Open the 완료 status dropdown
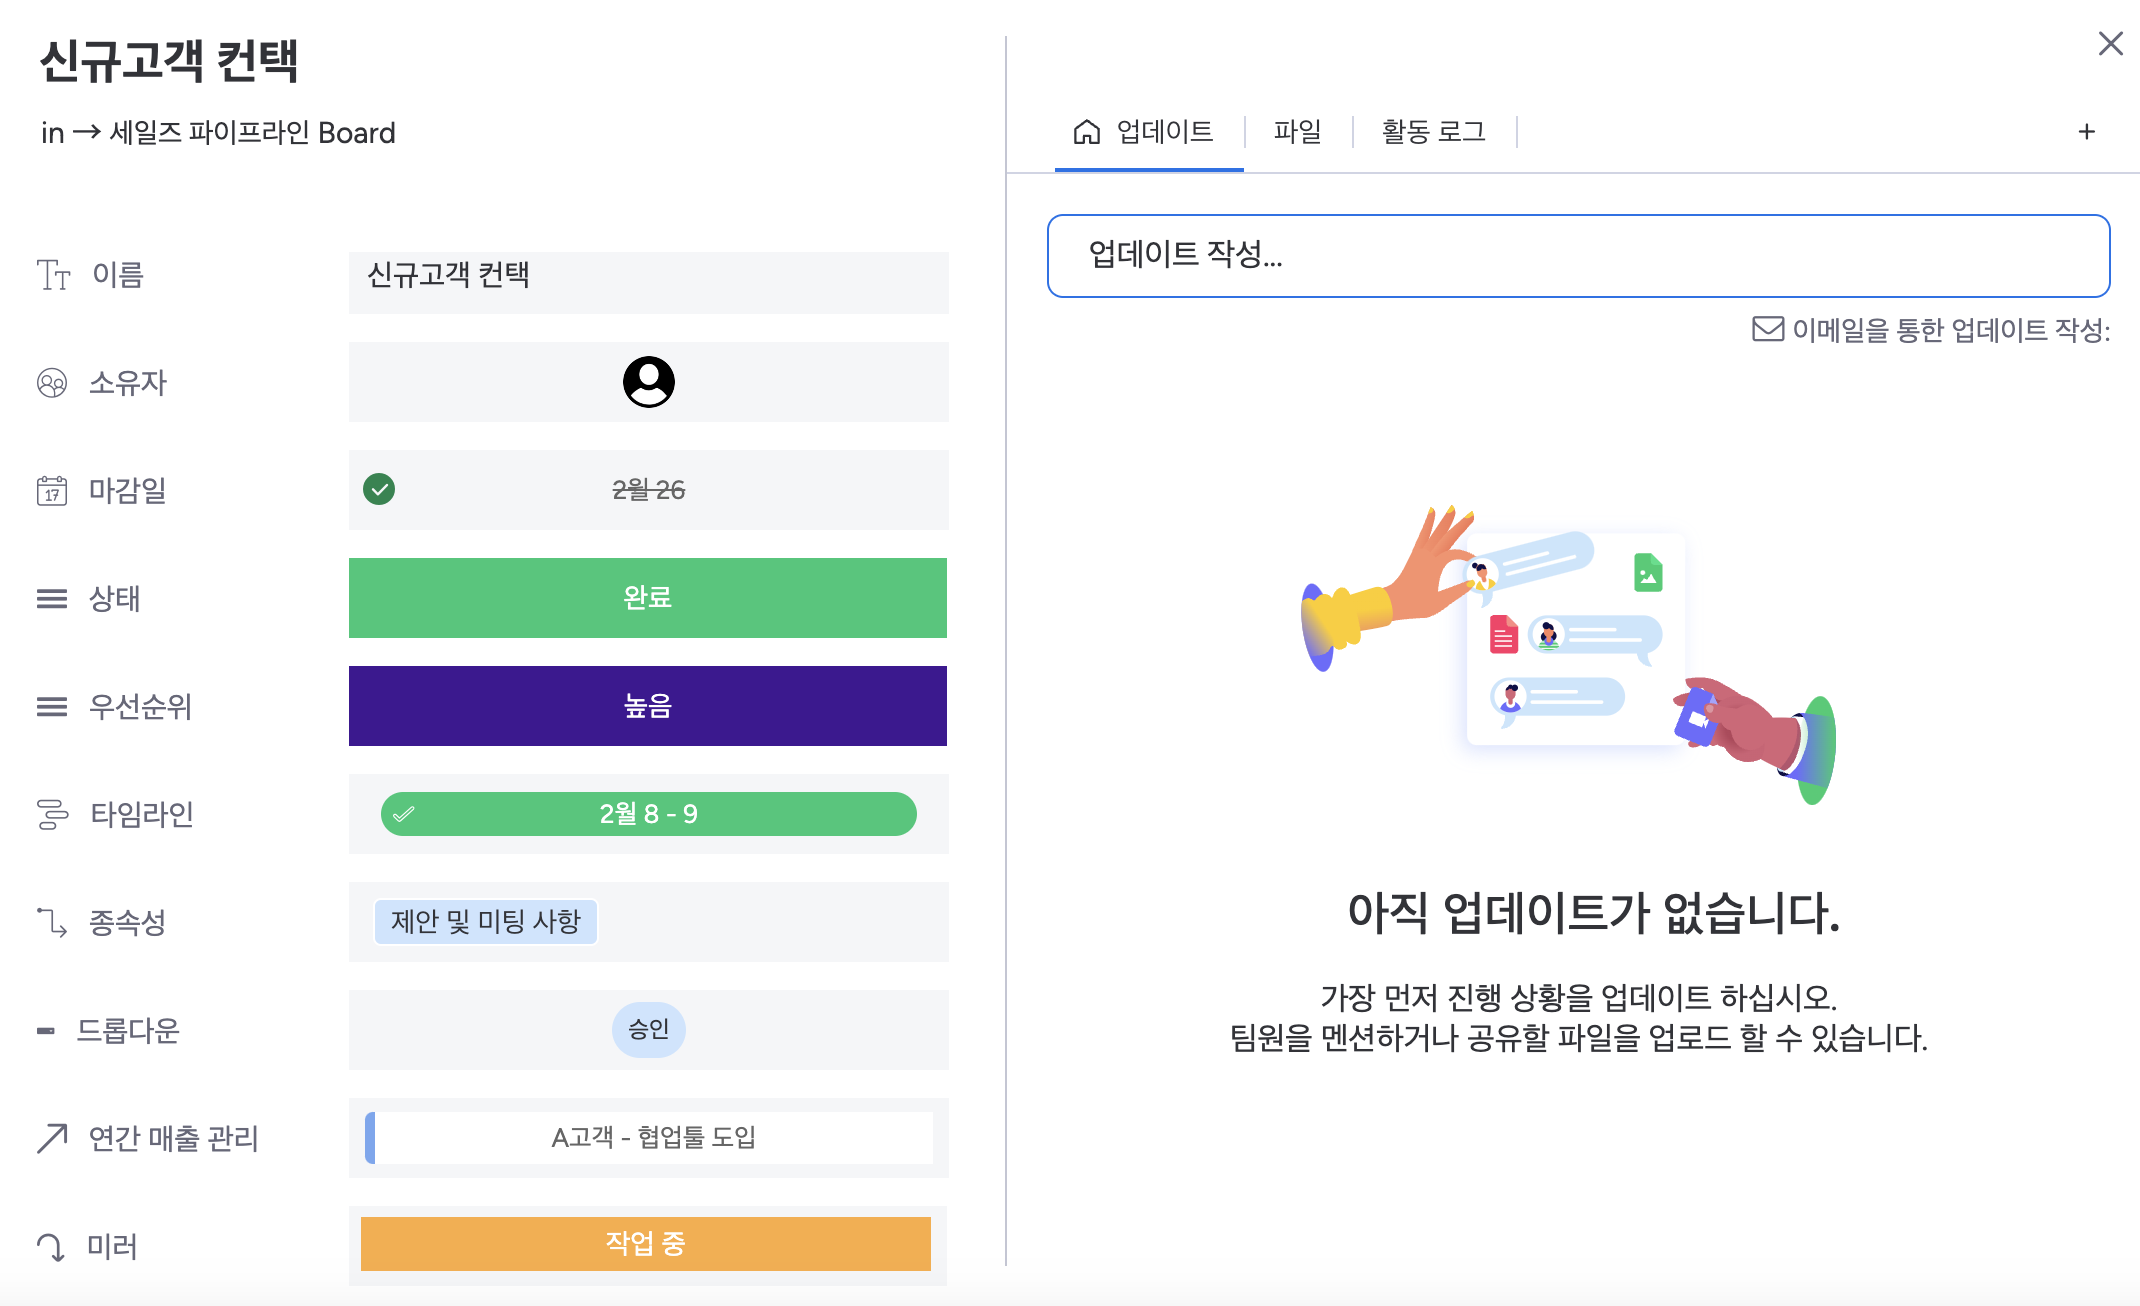The height and width of the screenshot is (1306, 2140). pyautogui.click(x=647, y=598)
